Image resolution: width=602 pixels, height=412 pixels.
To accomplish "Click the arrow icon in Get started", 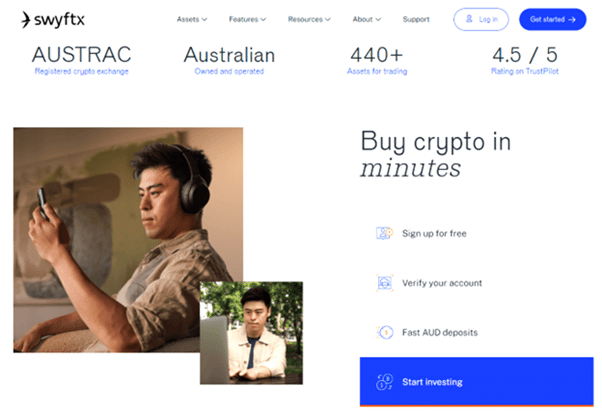I will click(x=572, y=20).
